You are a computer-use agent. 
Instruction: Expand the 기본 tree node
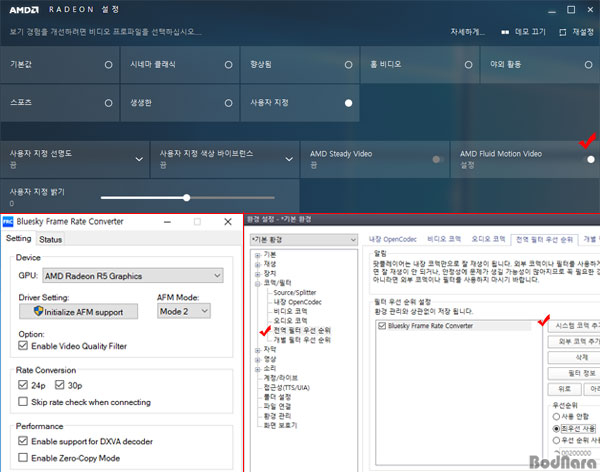click(258, 255)
